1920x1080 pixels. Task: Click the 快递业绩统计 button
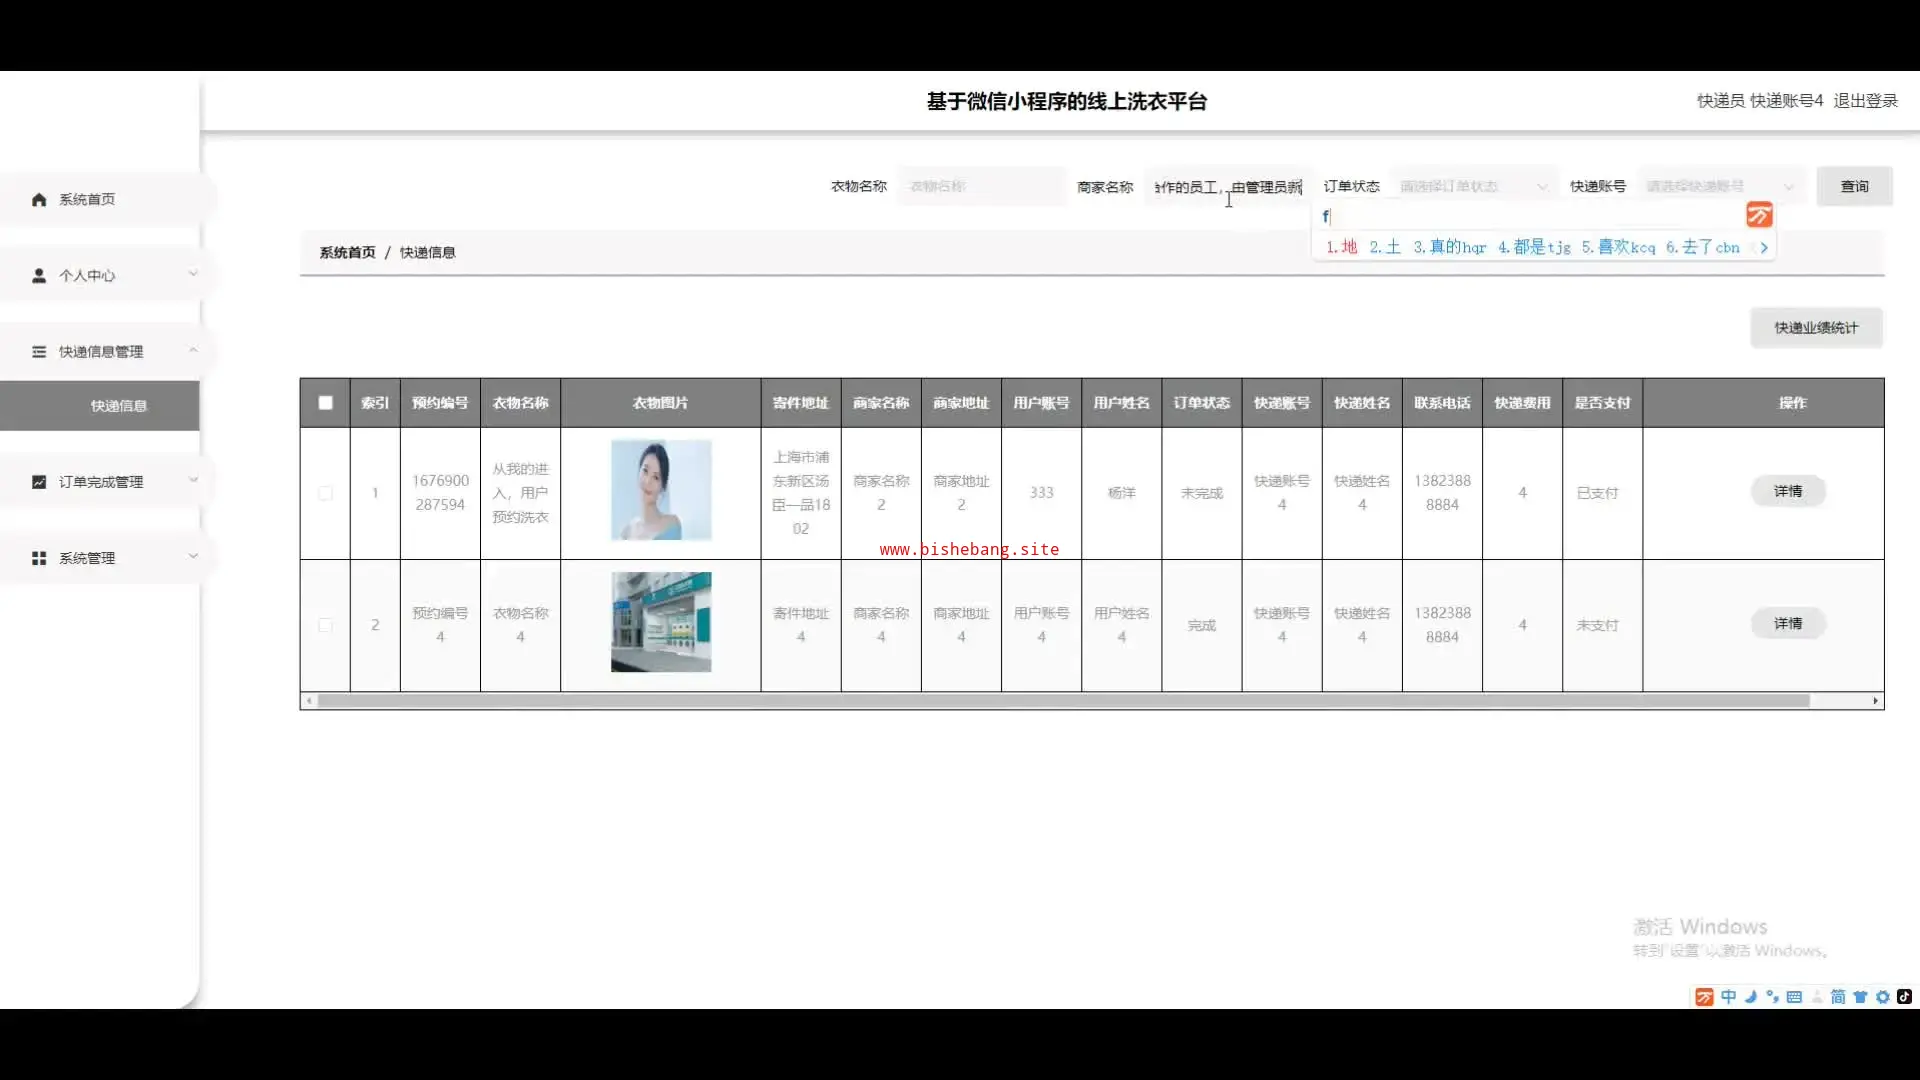point(1815,328)
